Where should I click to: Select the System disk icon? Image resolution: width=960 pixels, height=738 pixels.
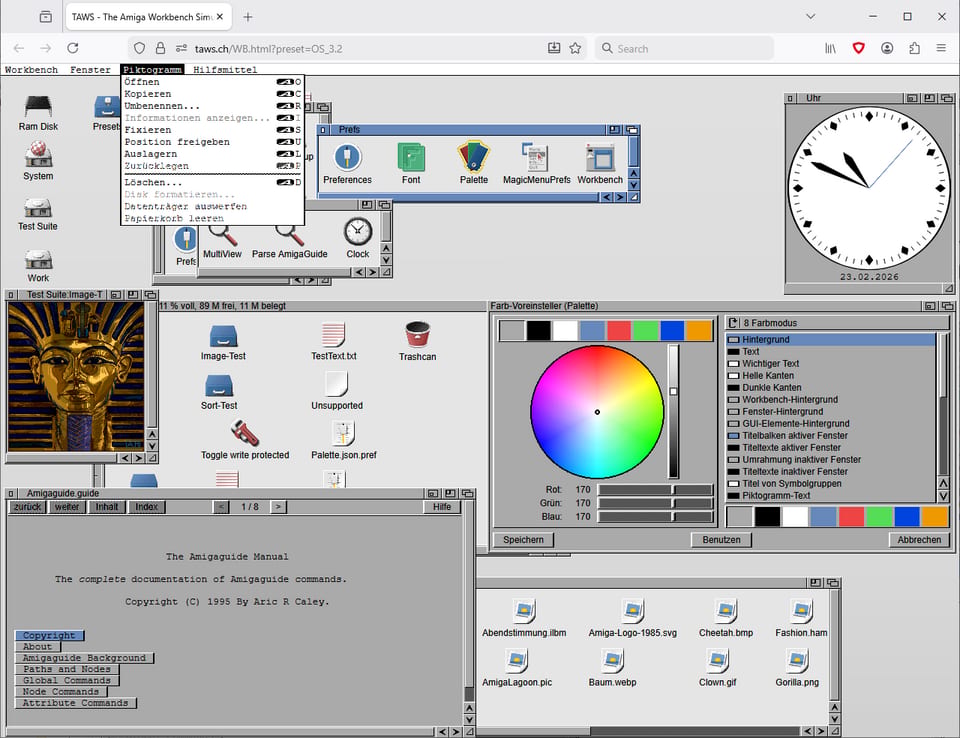(38, 154)
